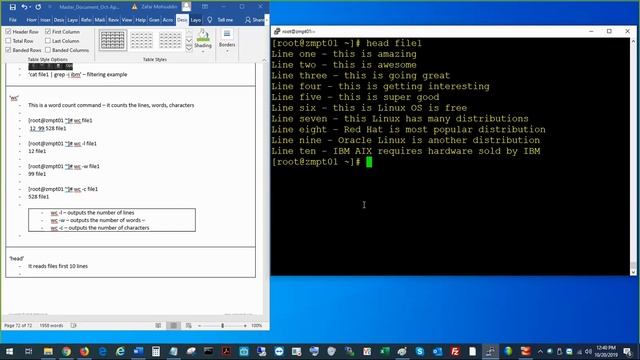Open File Explorer from the taskbar
The width and height of the screenshot is (640, 360).
click(x=48, y=351)
